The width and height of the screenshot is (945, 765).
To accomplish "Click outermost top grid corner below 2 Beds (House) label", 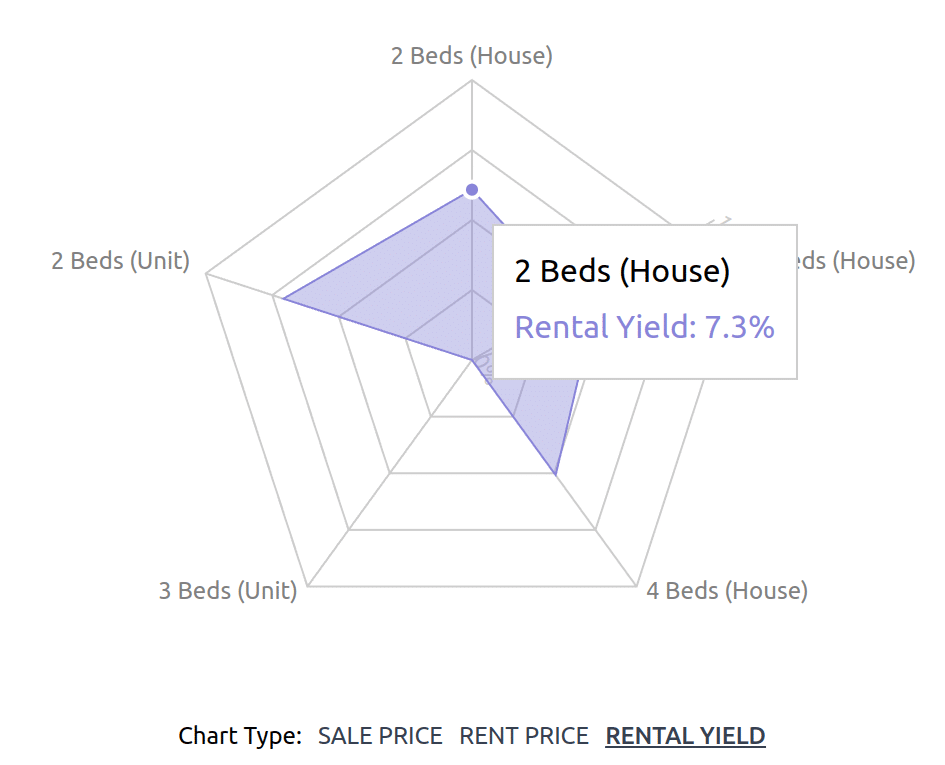I will pyautogui.click(x=472, y=81).
